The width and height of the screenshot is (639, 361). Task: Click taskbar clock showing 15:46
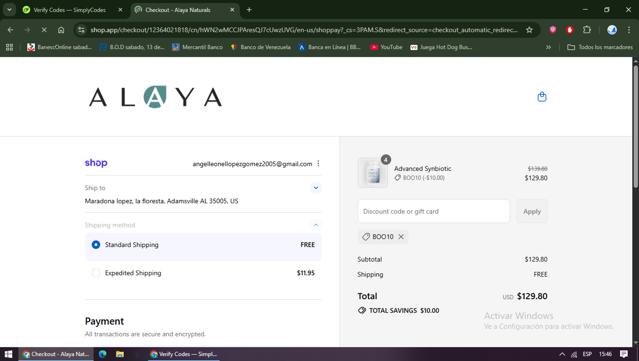coord(606,354)
